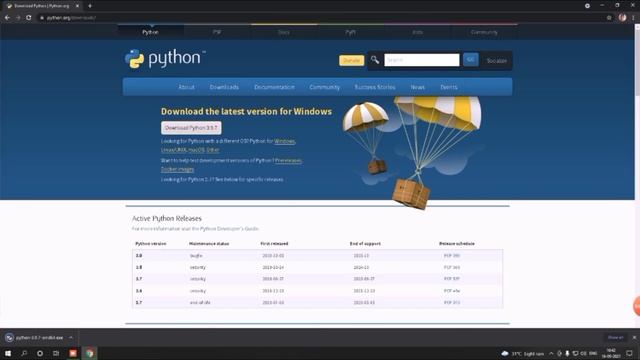Select the Python tab in the top bar

tap(150, 32)
